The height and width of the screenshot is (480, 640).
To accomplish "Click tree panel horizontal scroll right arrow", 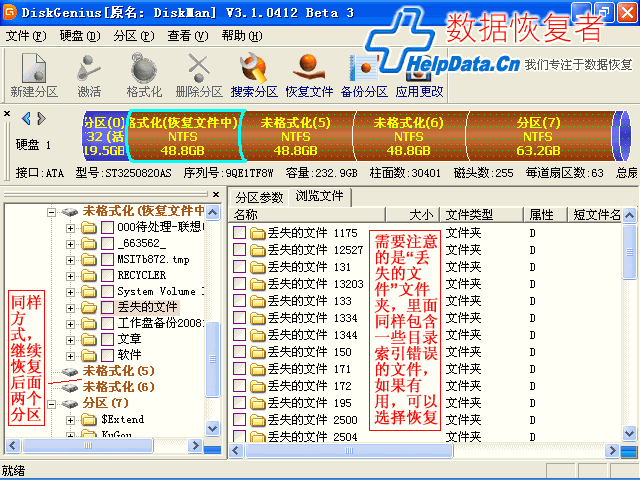I will click(x=195, y=445).
